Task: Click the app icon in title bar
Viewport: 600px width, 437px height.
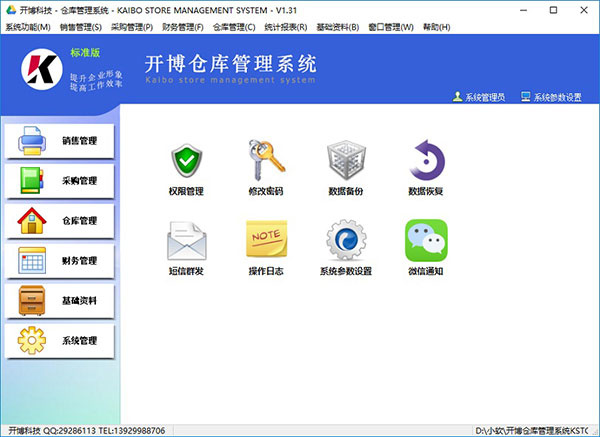Action: click(11, 10)
